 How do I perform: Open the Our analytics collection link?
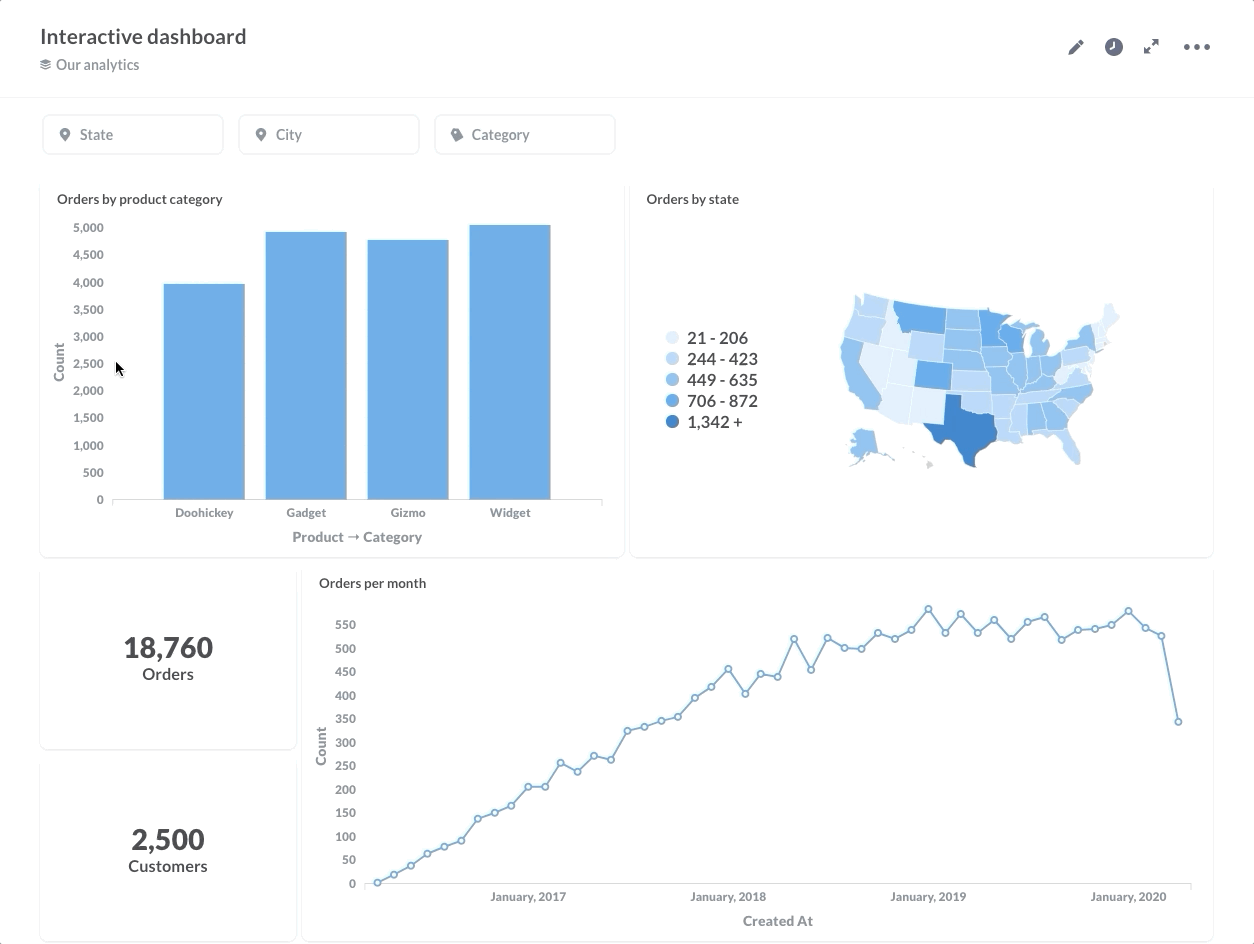(x=97, y=65)
